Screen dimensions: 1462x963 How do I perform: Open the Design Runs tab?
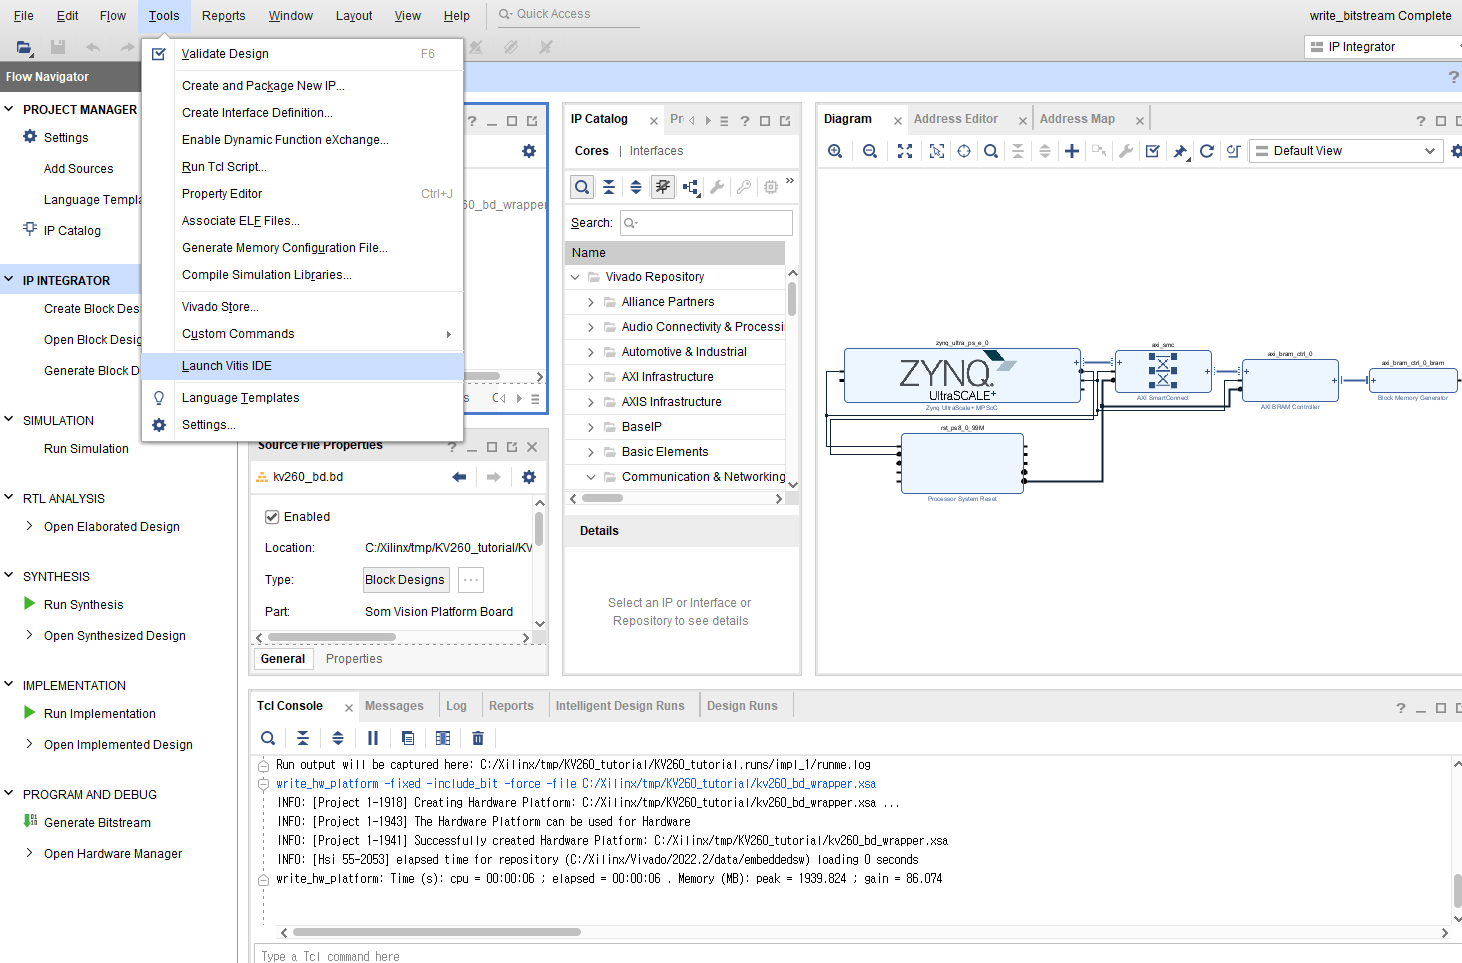(742, 706)
